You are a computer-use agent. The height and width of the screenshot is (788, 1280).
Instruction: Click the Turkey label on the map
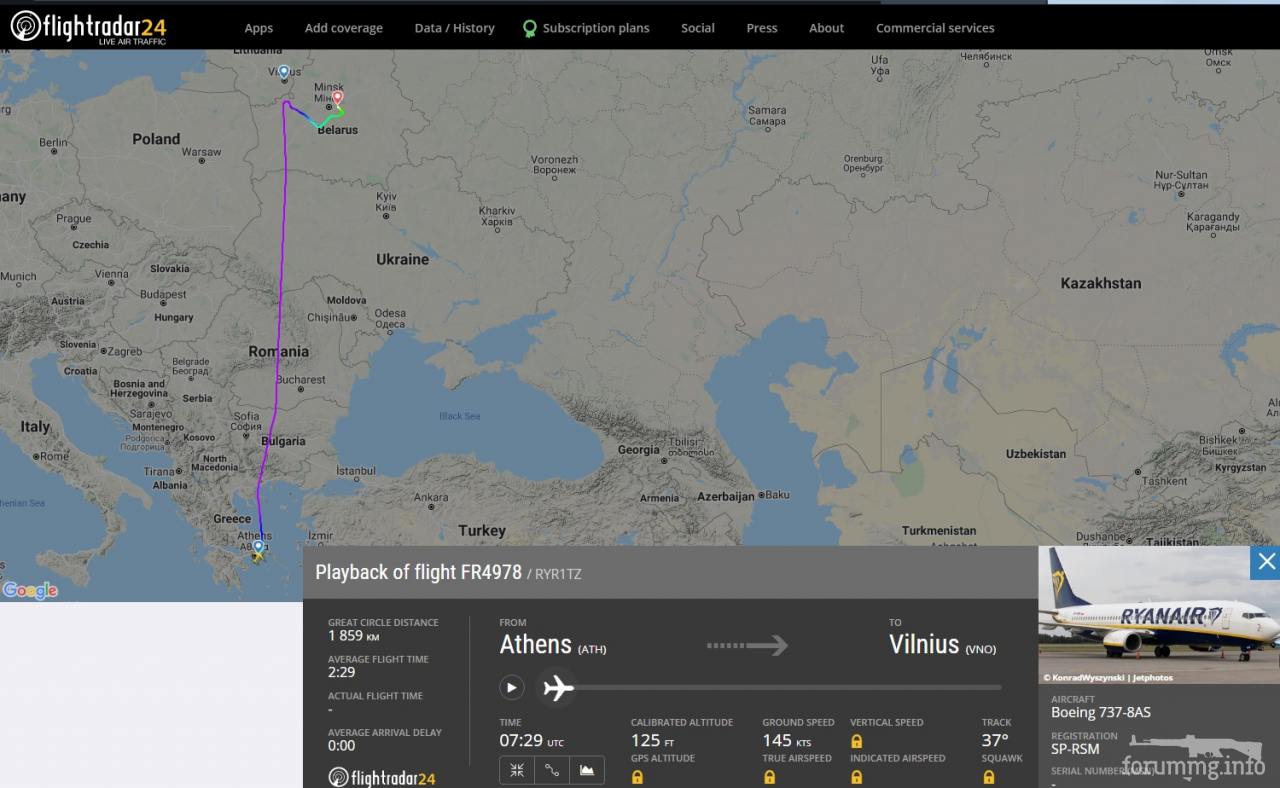click(482, 531)
